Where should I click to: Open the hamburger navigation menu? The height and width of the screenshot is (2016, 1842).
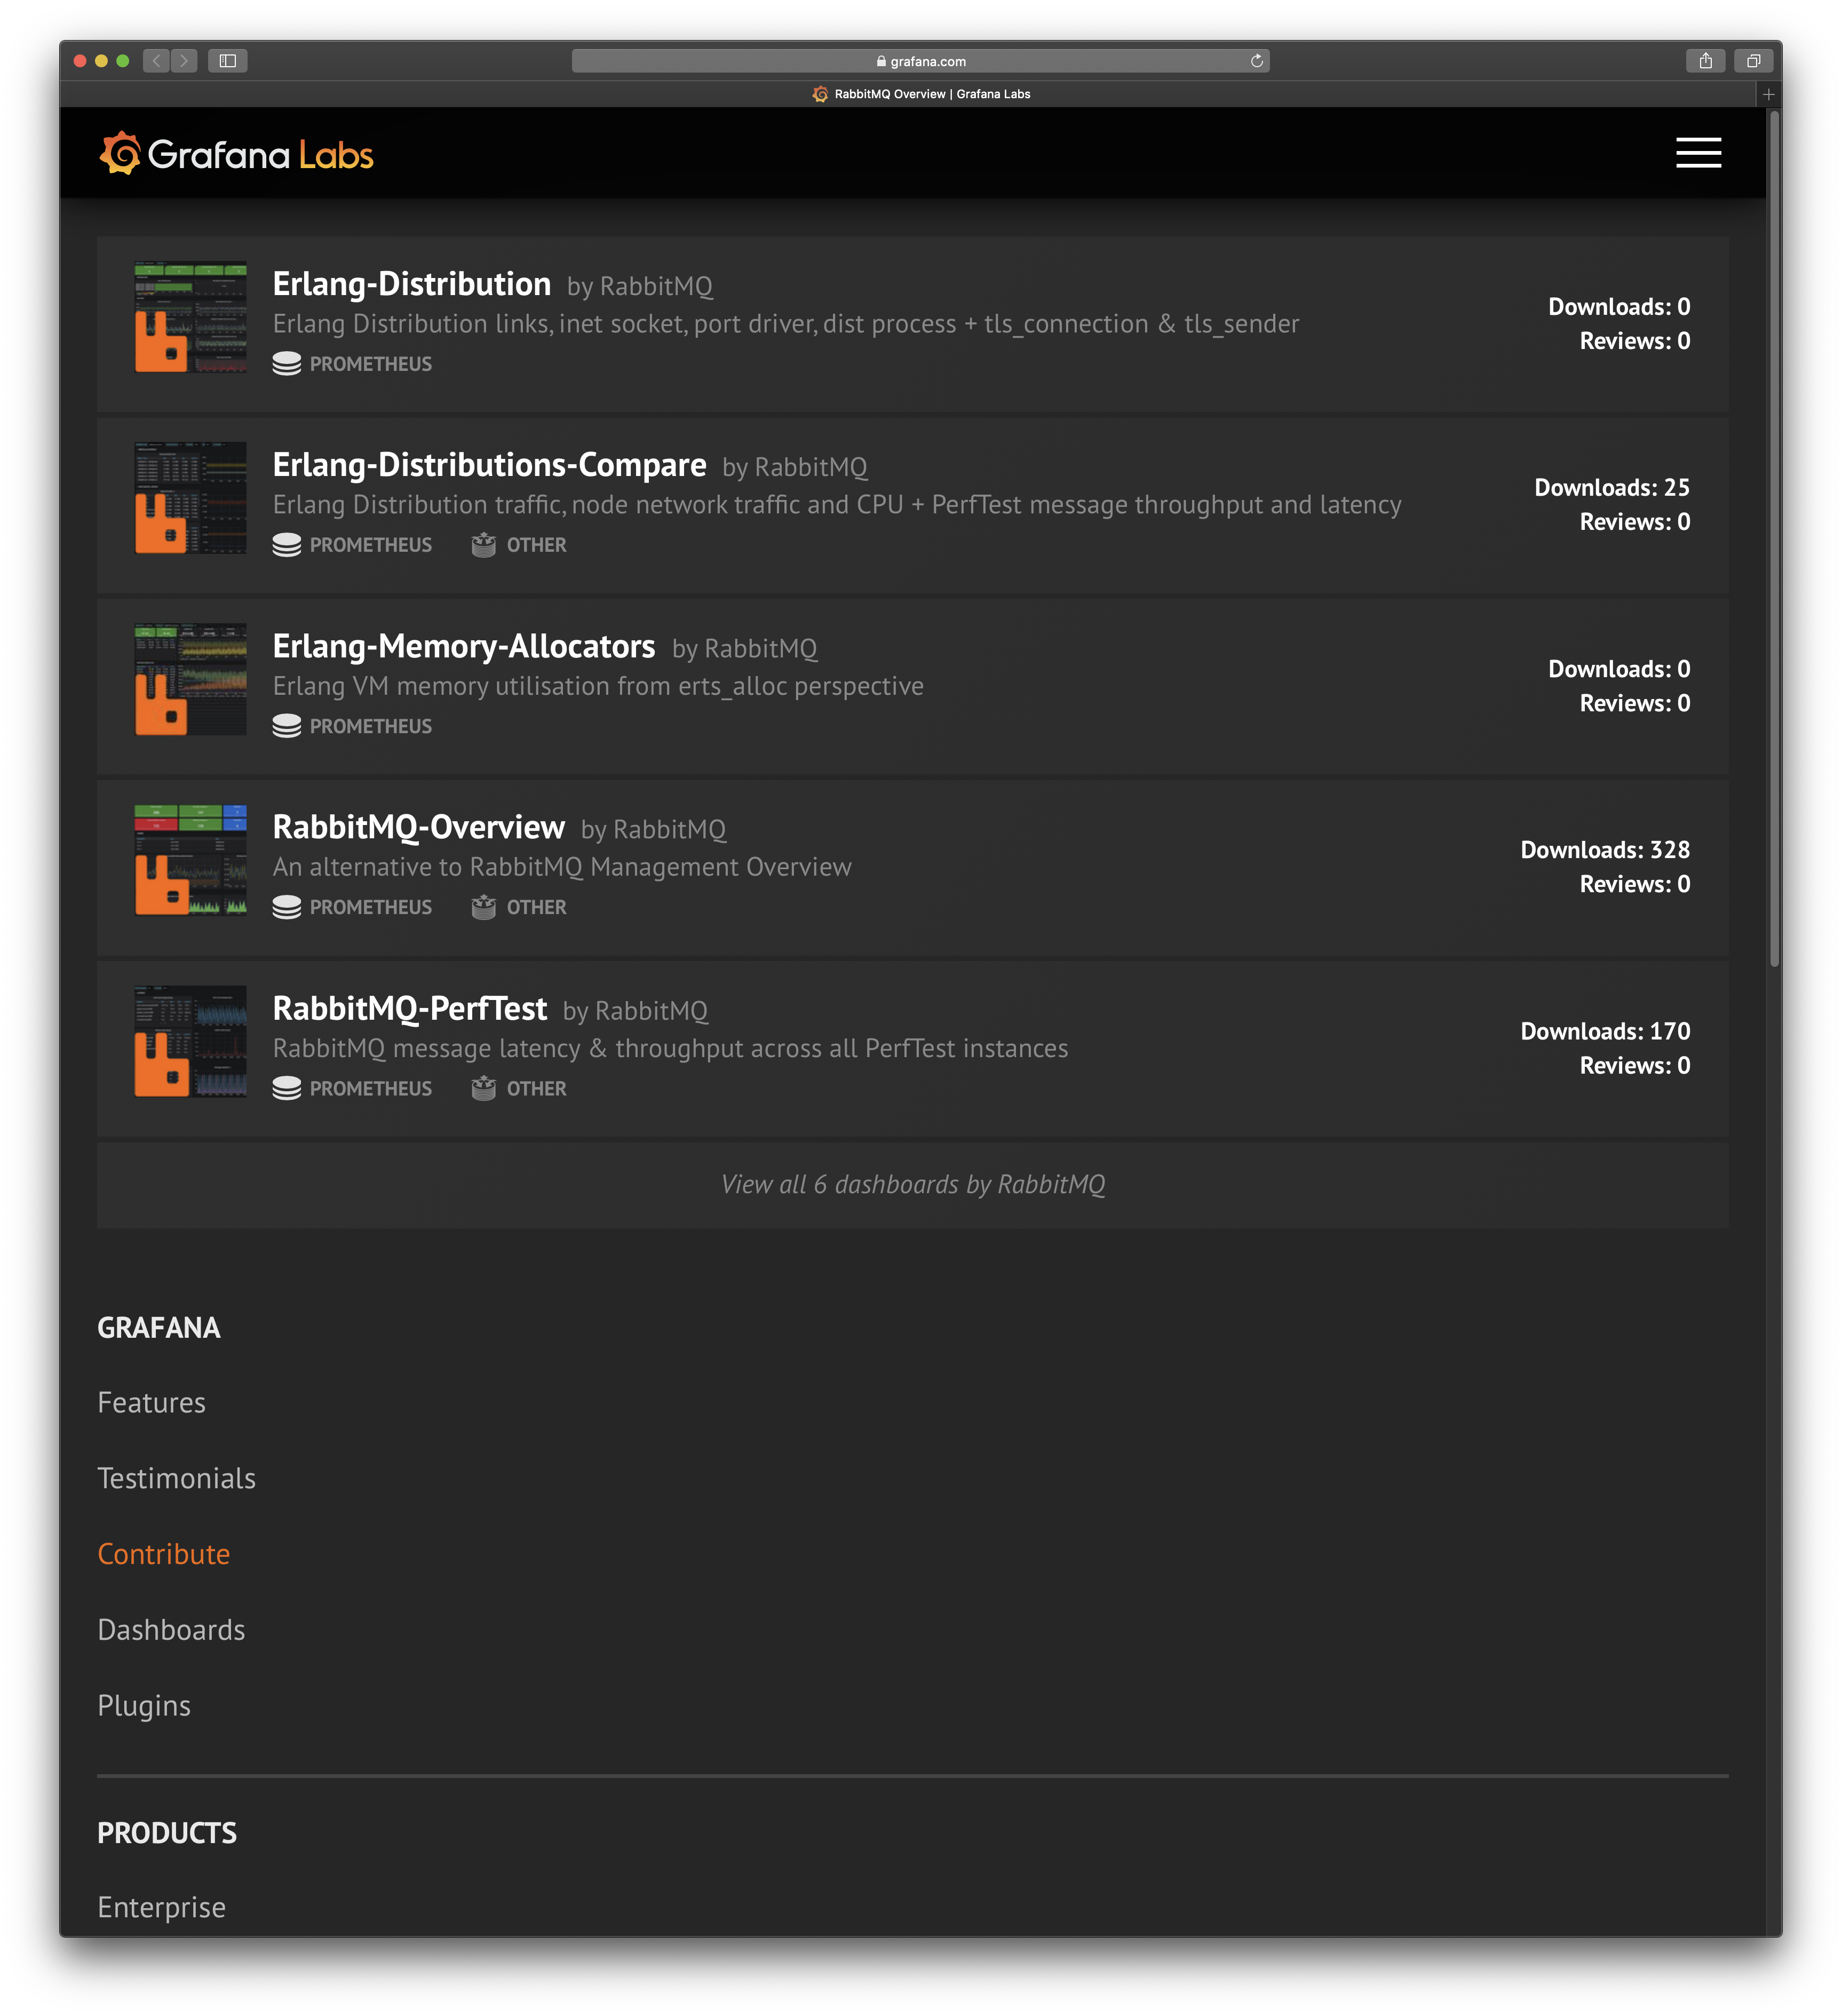1698,153
